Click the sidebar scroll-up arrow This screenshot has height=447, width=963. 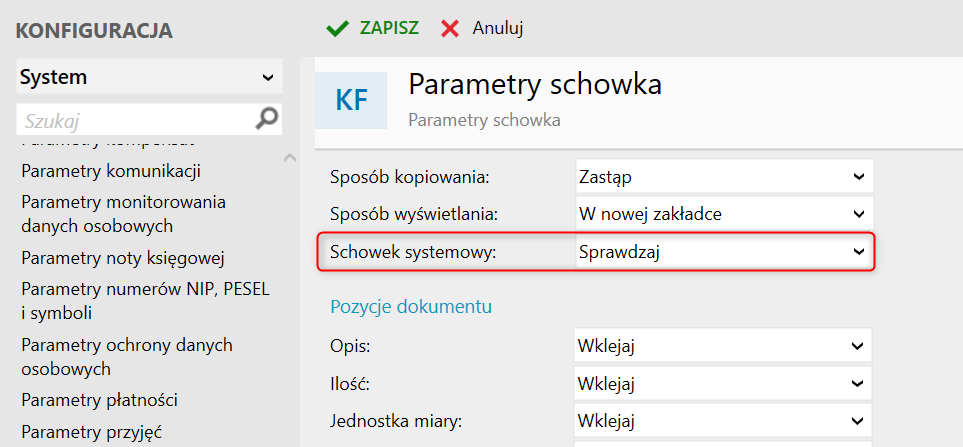click(x=290, y=158)
